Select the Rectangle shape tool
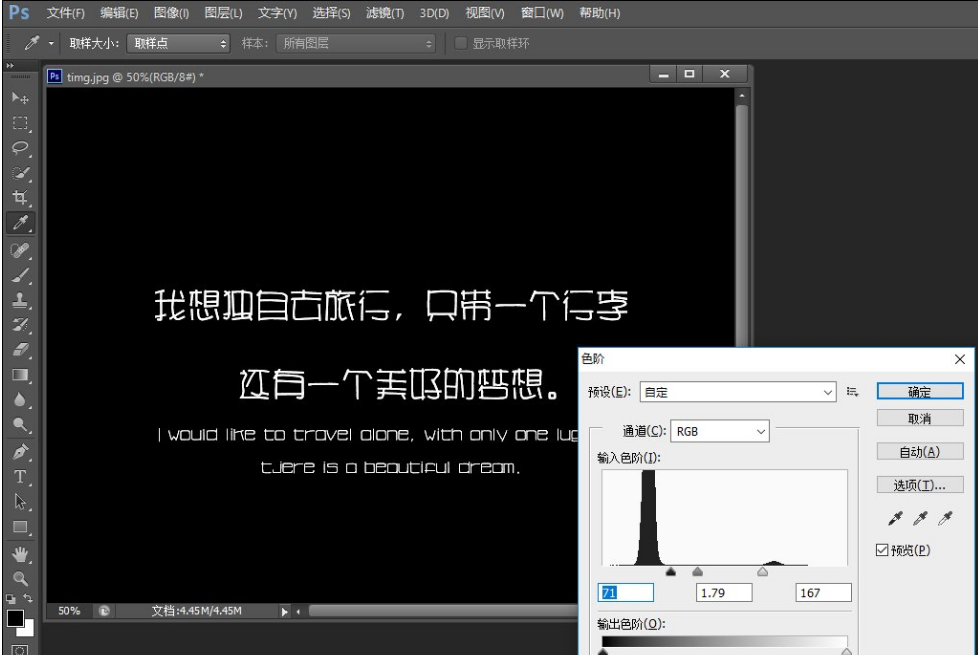Viewport: 978px width, 655px height. pyautogui.click(x=20, y=527)
